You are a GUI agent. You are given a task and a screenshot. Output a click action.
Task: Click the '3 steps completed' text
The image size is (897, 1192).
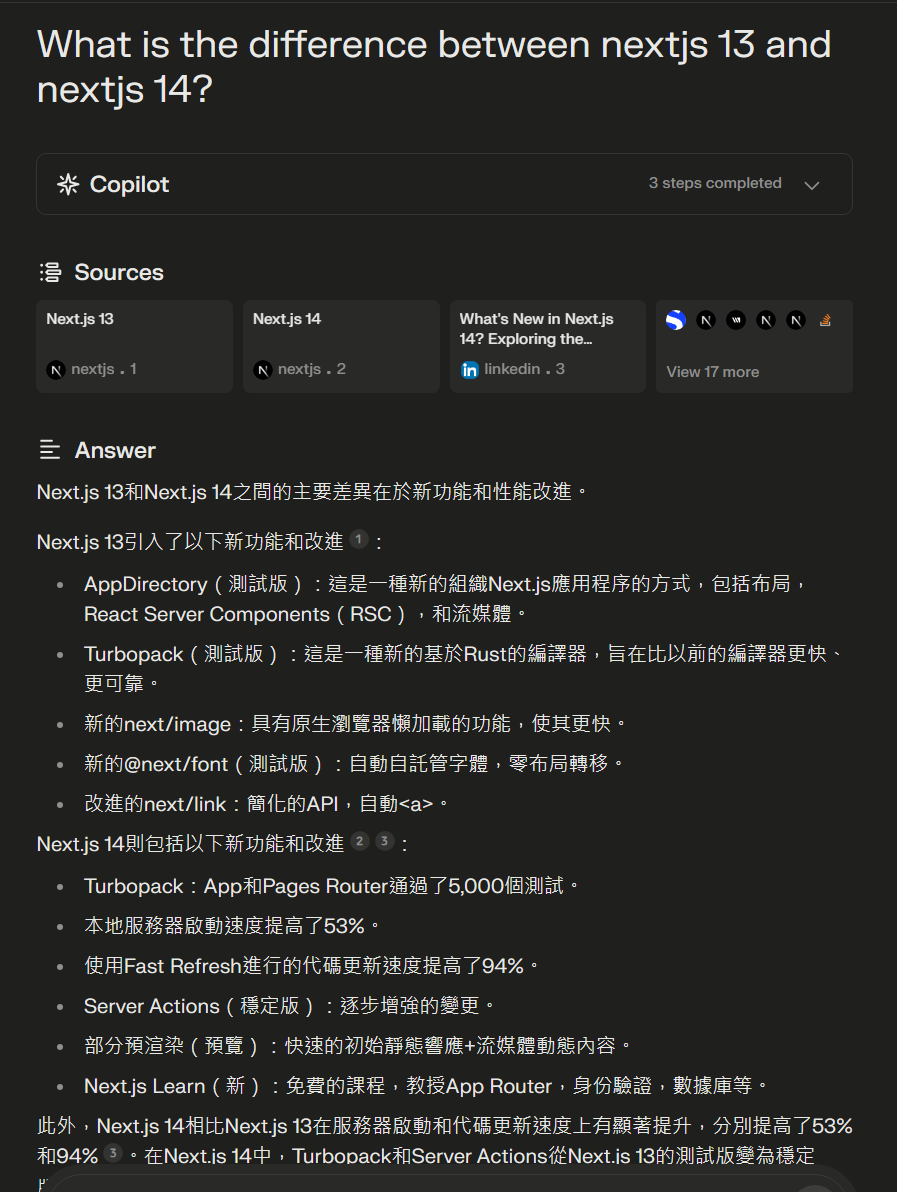click(x=715, y=183)
